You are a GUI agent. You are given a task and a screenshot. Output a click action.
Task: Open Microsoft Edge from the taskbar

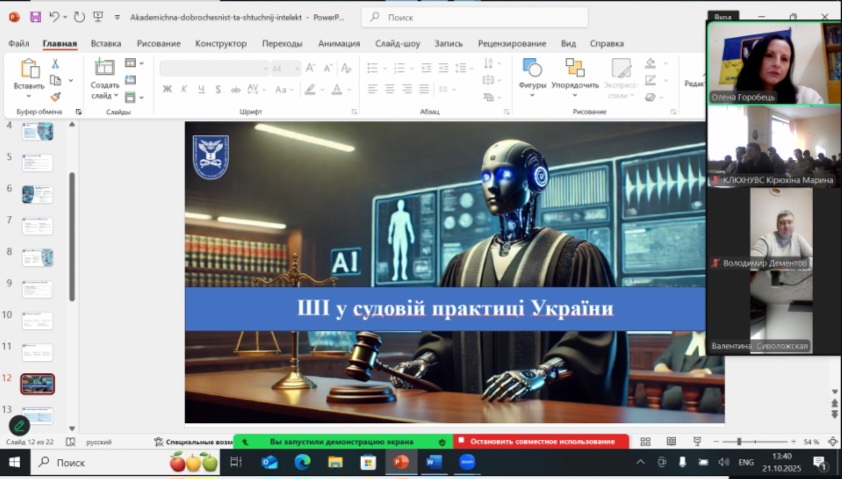(x=302, y=463)
